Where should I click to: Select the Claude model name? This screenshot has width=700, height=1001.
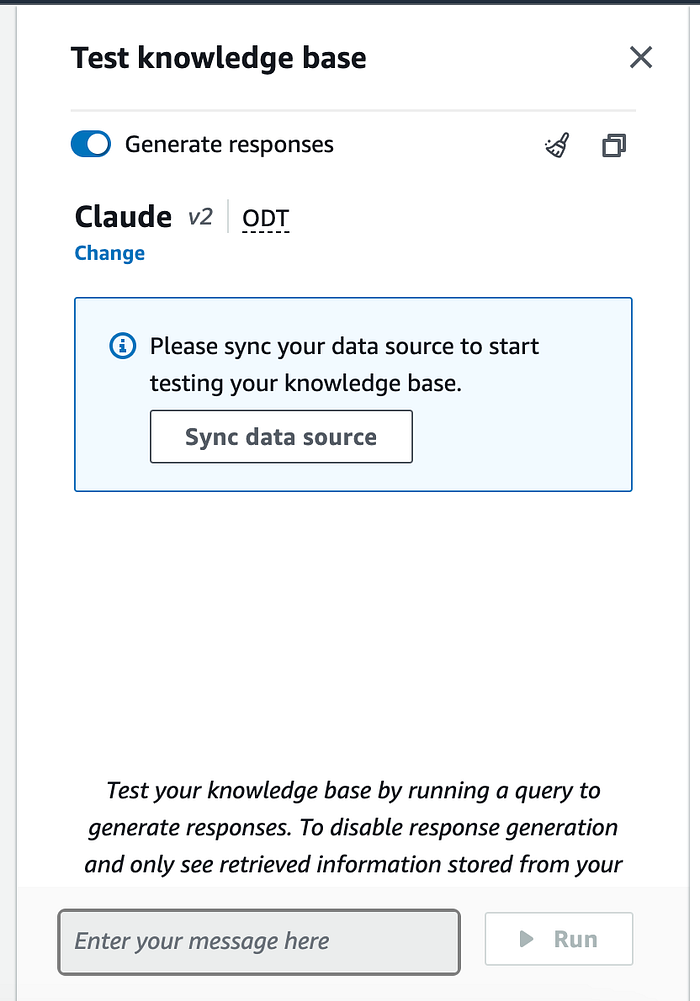point(123,217)
